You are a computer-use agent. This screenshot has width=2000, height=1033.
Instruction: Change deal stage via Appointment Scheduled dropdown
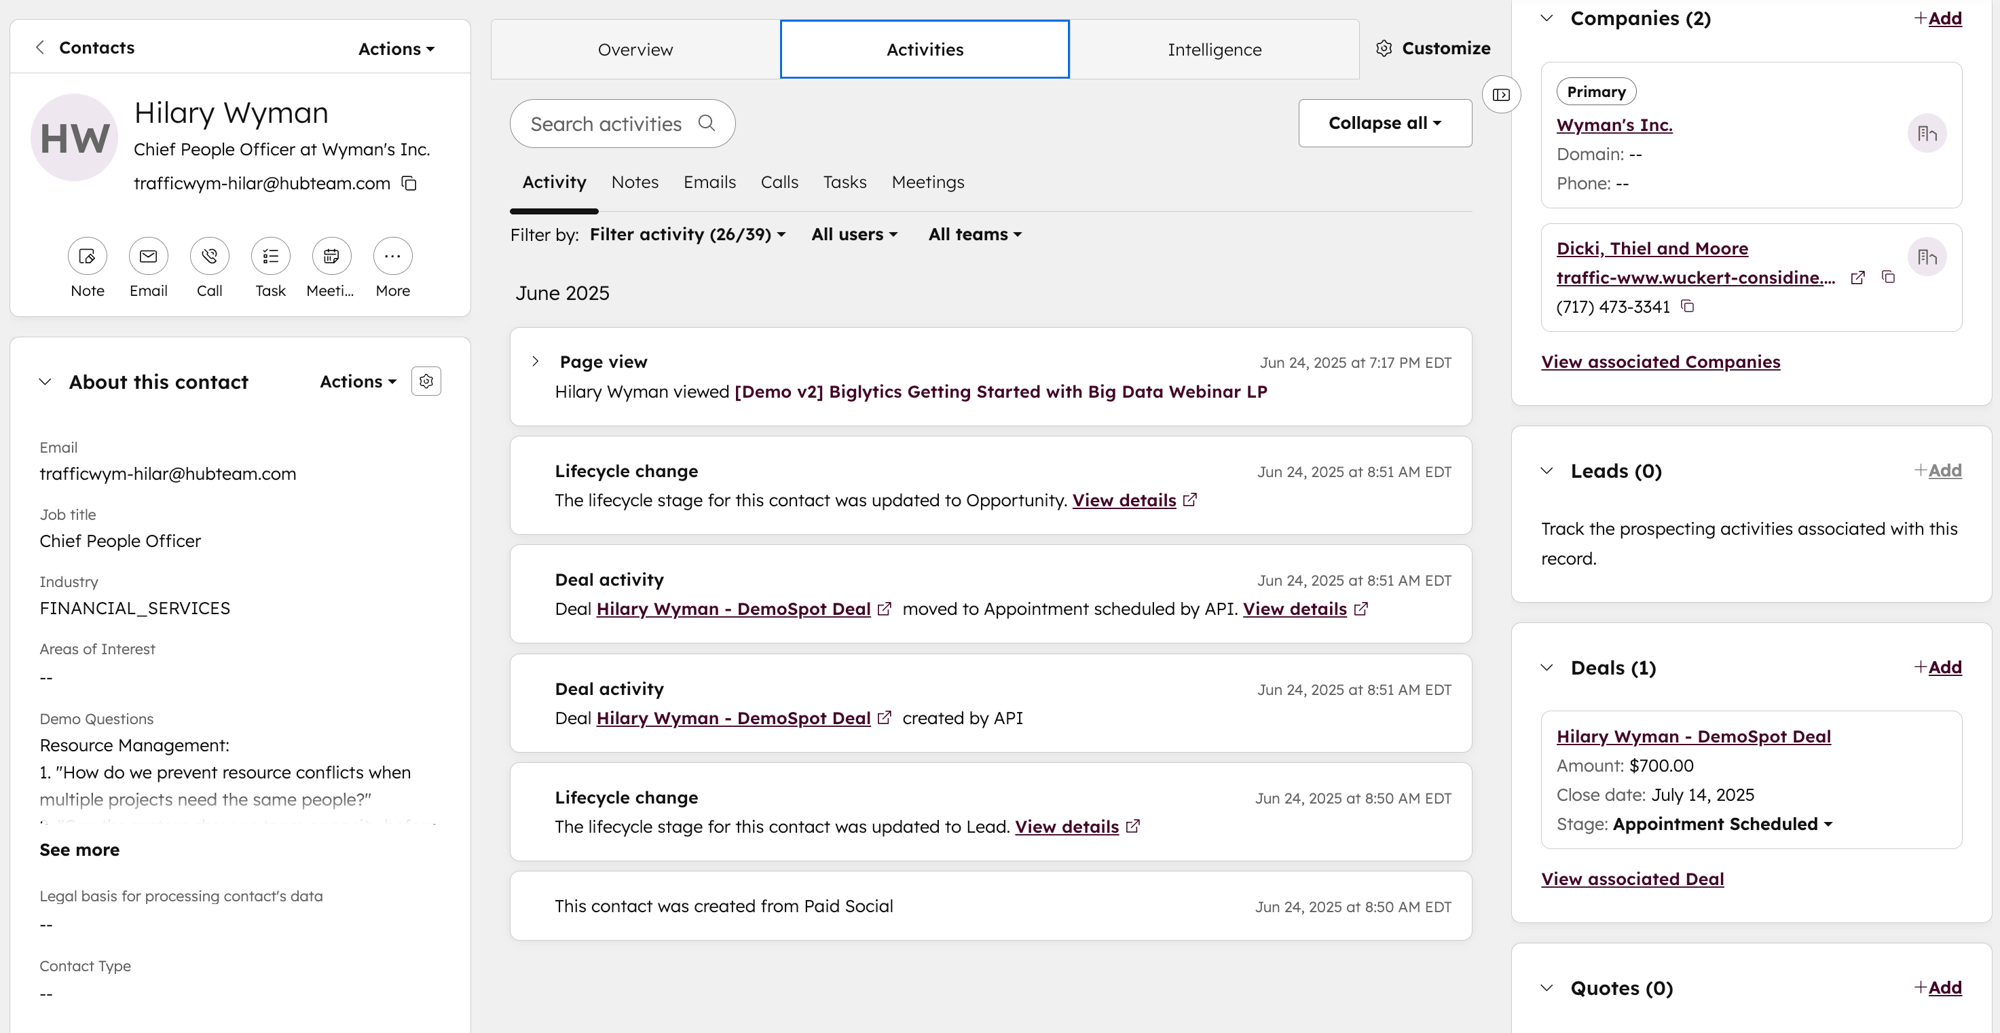coord(1721,823)
